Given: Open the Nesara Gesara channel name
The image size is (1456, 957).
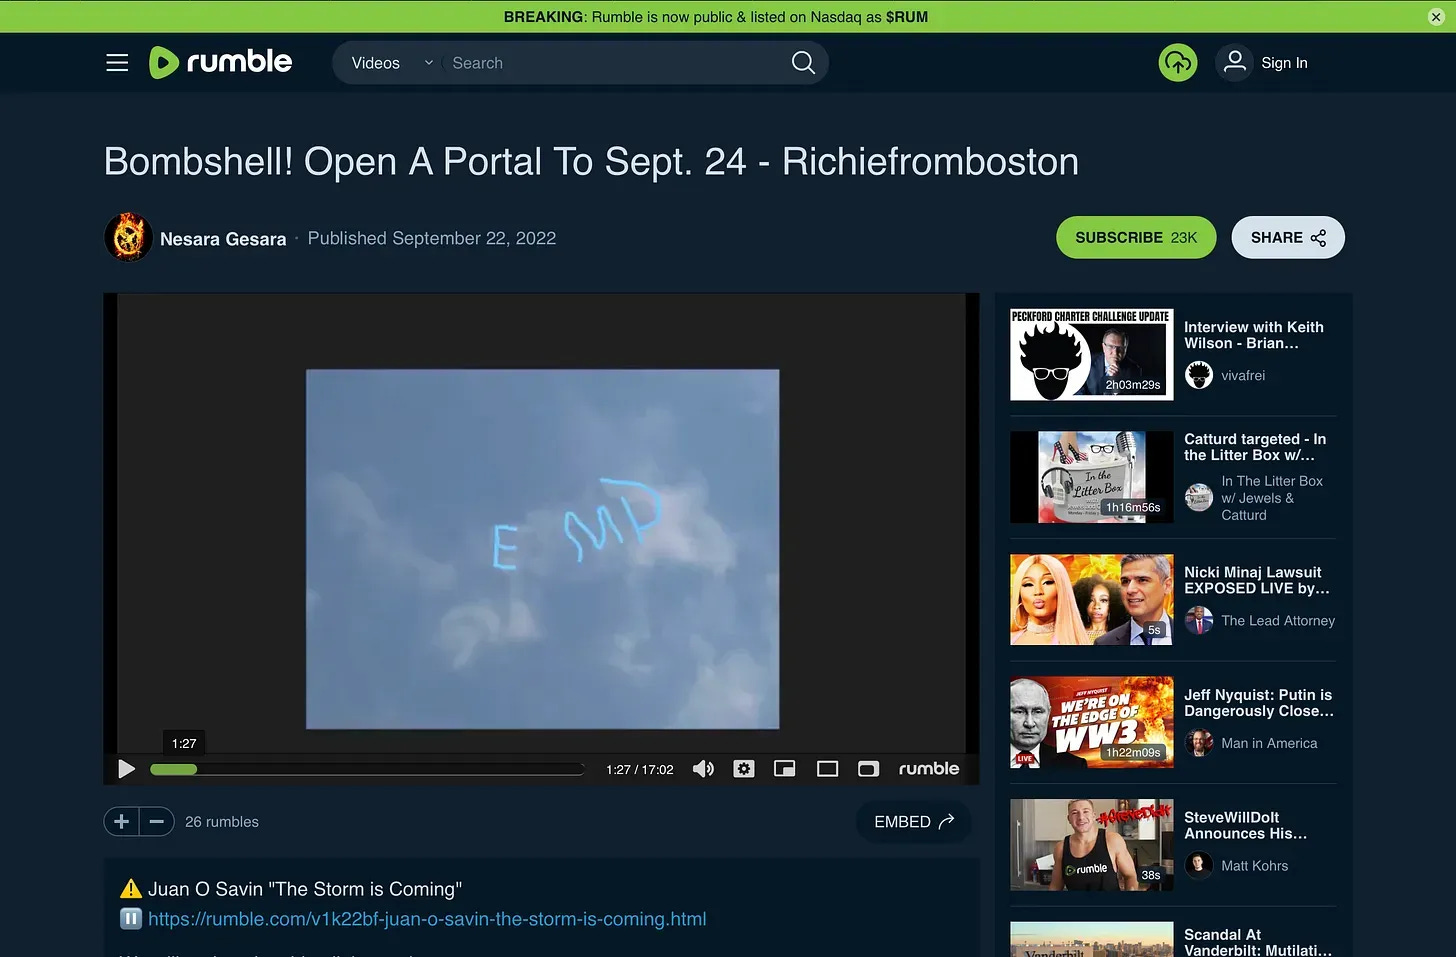Looking at the screenshot, I should click(x=223, y=239).
